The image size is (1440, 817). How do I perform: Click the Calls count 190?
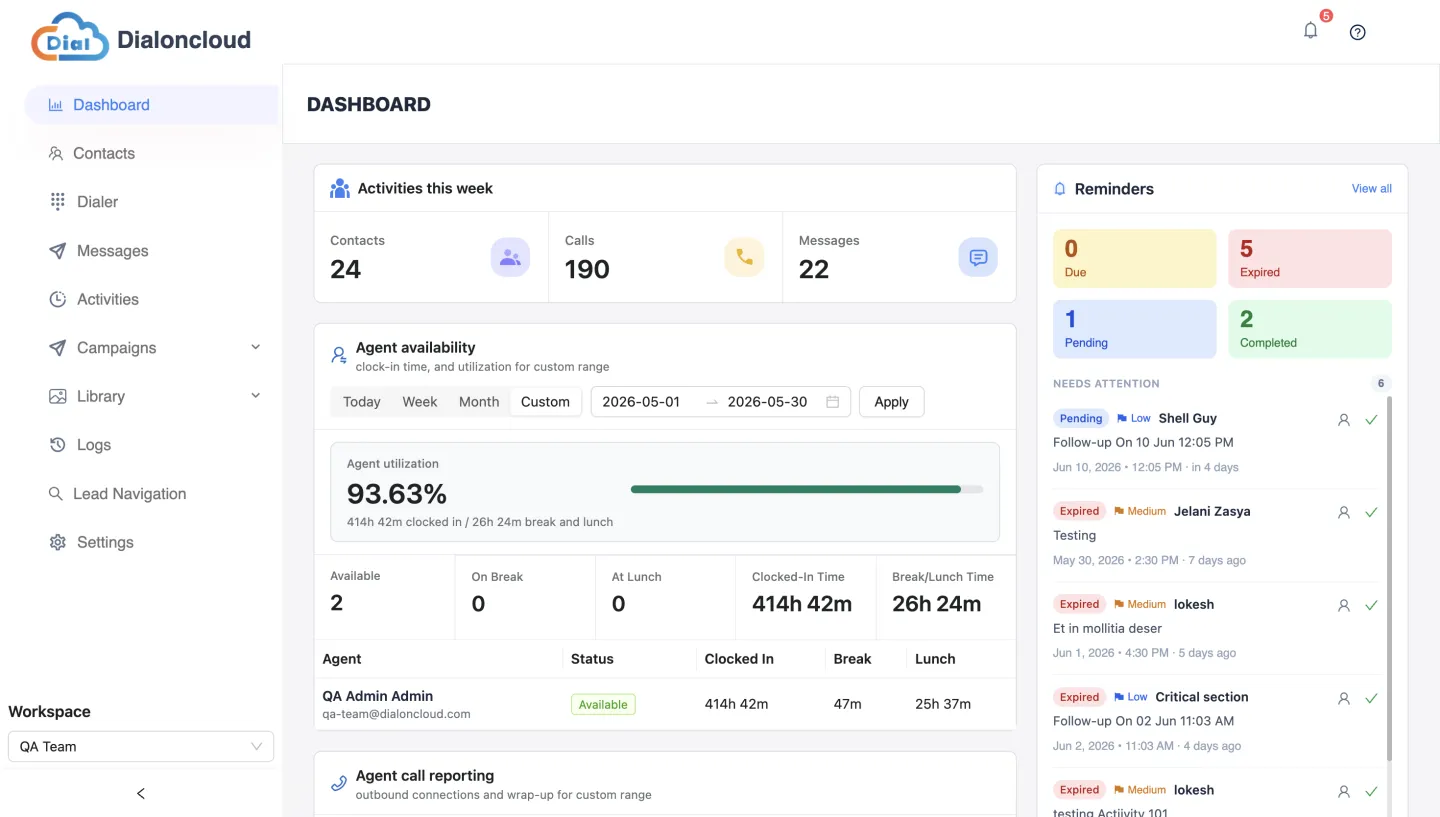587,269
